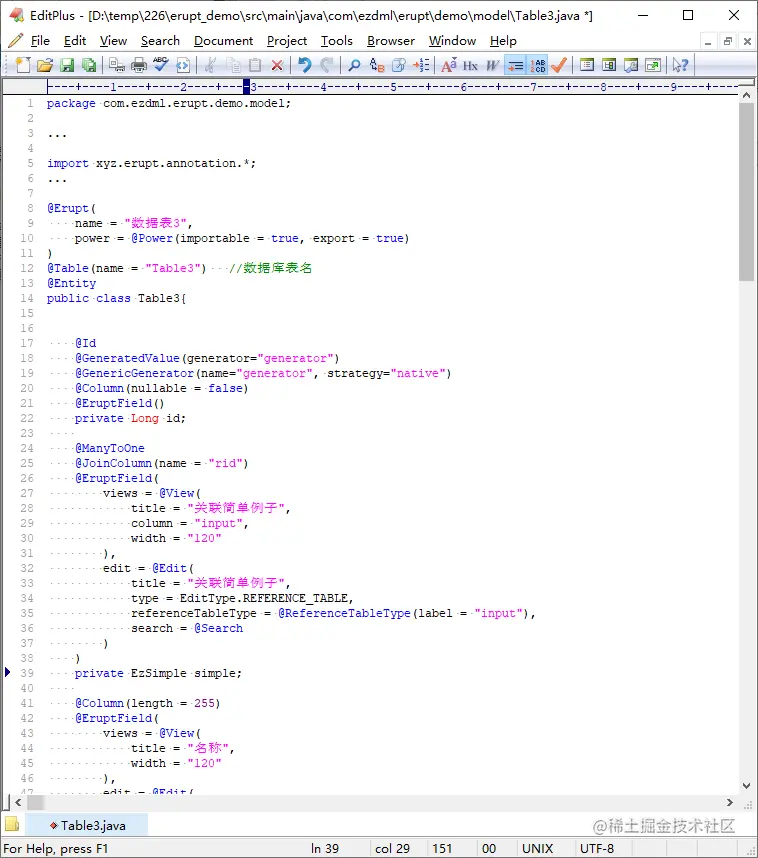758x858 pixels.
Task: Open the Edit menu
Action: coord(75,41)
